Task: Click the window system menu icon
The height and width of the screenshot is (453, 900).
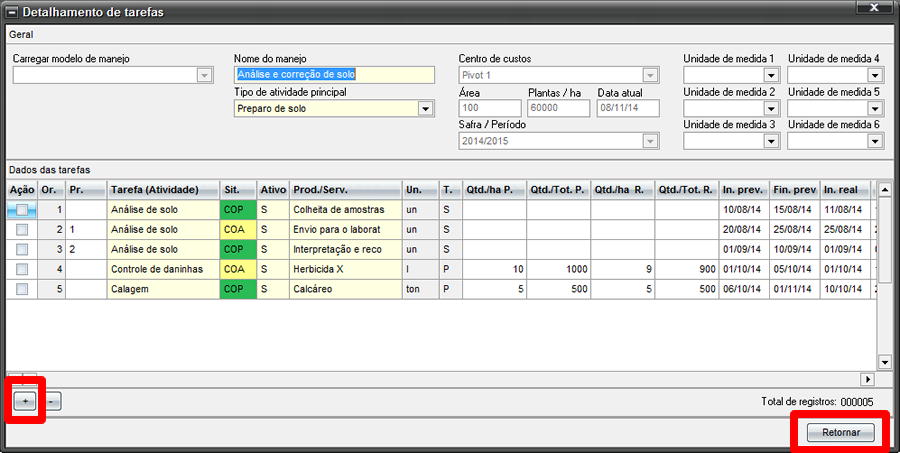Action: 12,12
